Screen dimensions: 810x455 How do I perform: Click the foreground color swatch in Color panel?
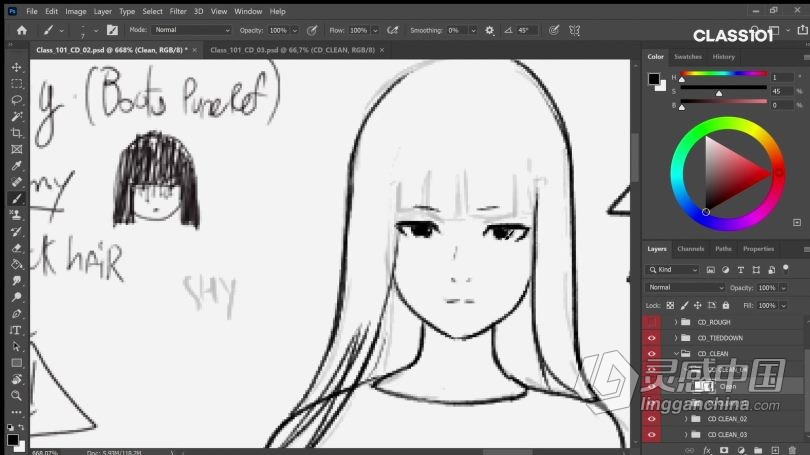pyautogui.click(x=653, y=79)
